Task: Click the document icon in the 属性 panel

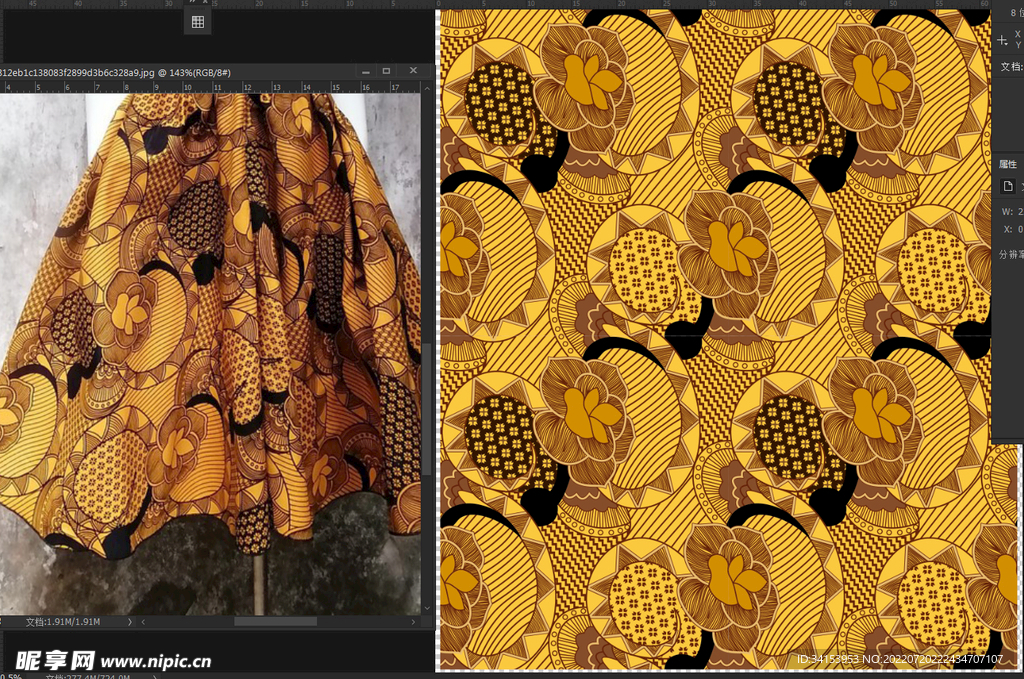Action: click(1008, 187)
